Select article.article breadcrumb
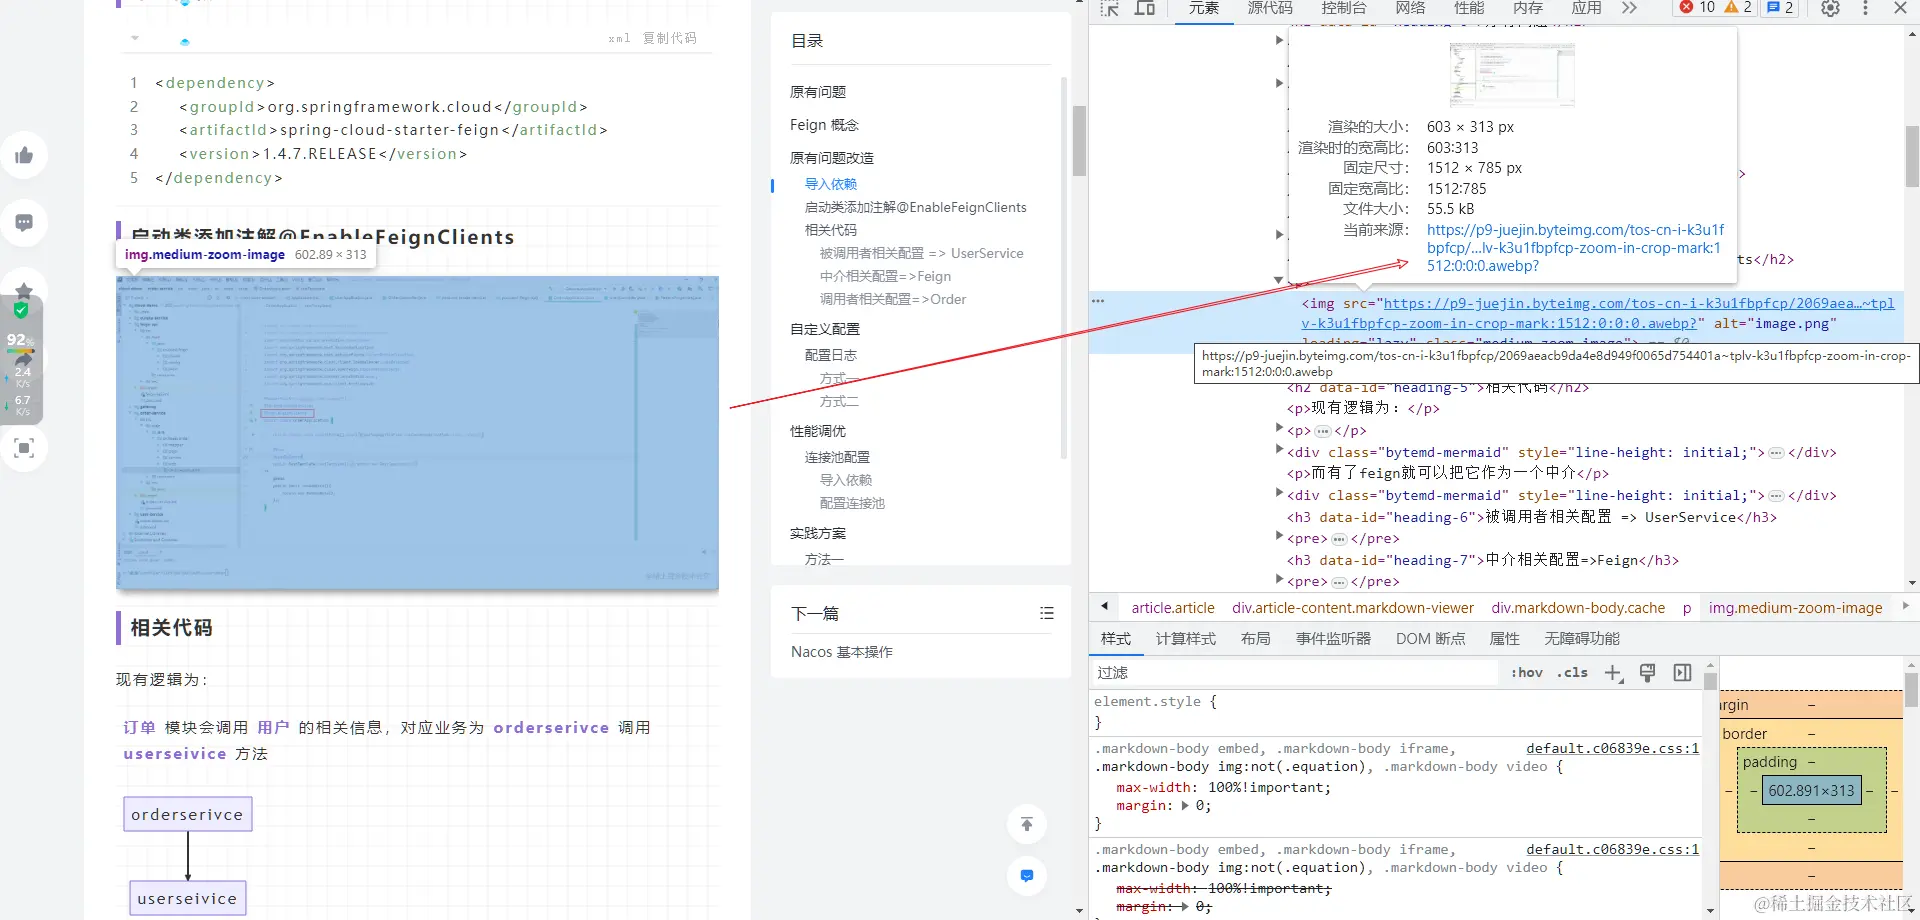Screen dimensions: 1920x920 (x=1173, y=608)
